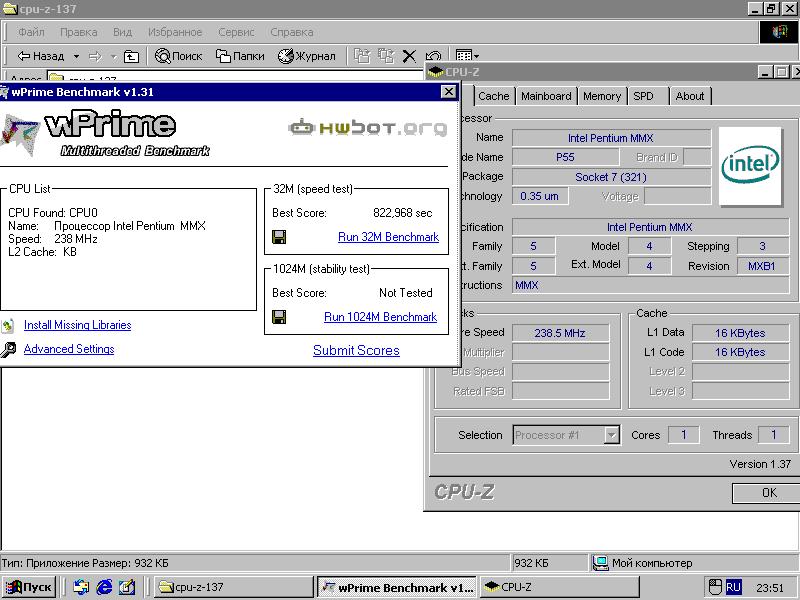Click Install Missing Libraries link

tap(78, 325)
